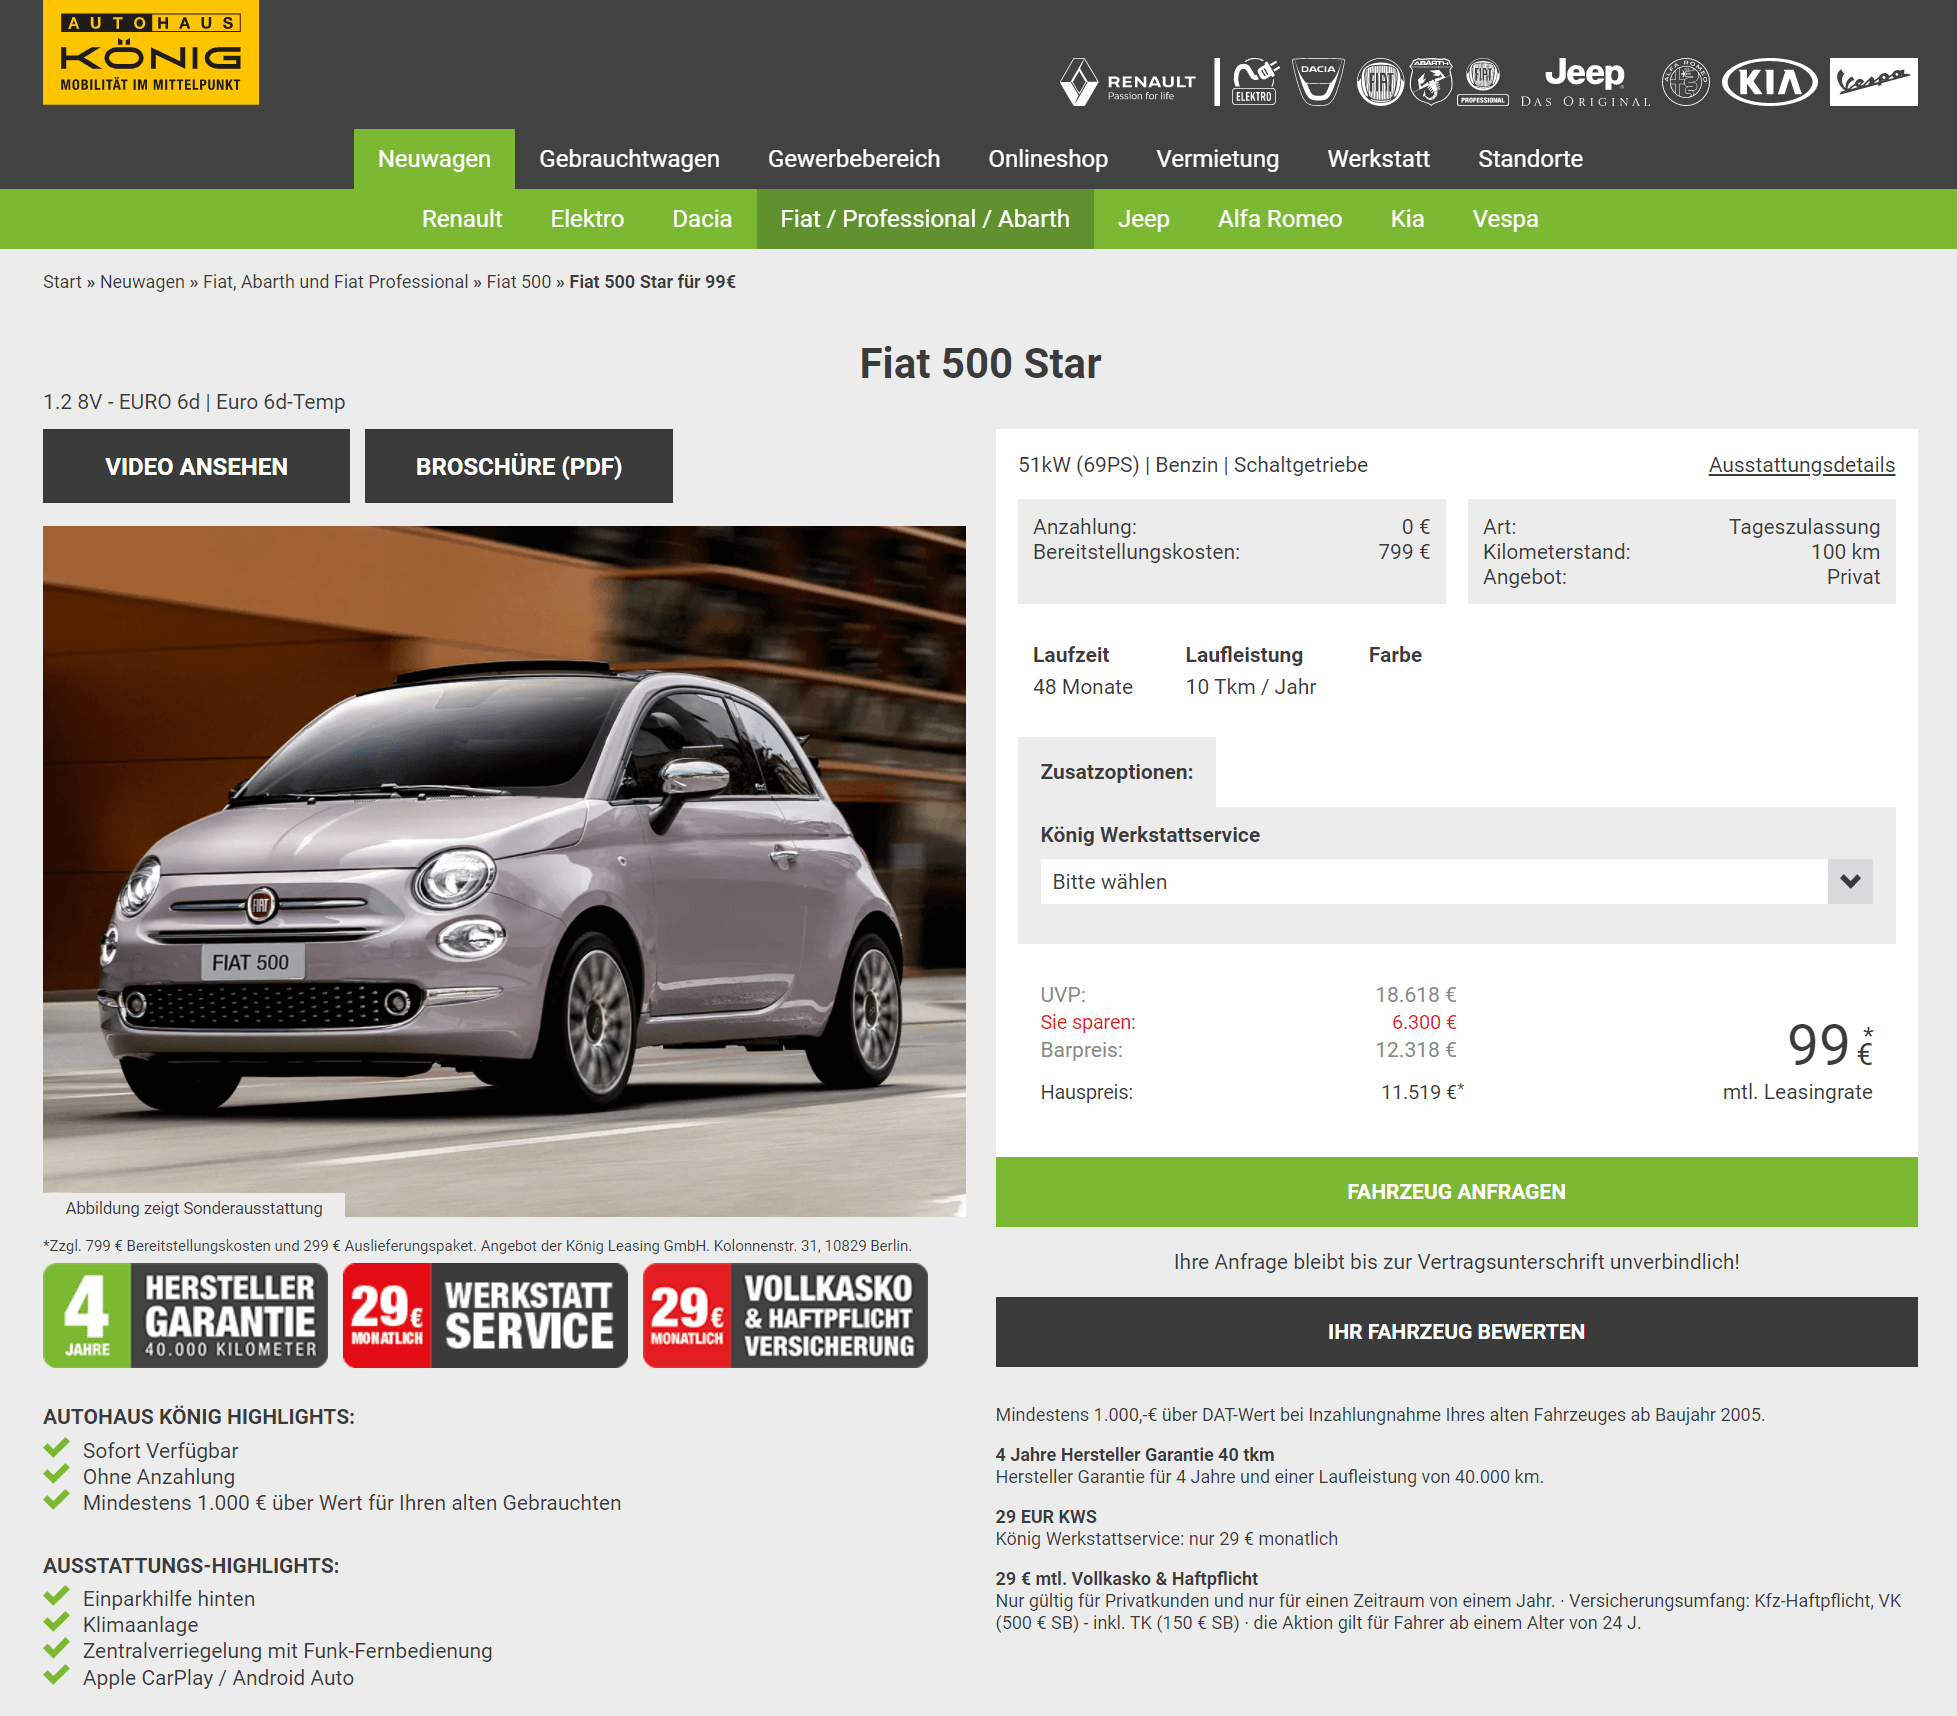Click the Alfa Romeo emblem
This screenshot has height=1716, width=1957.
[x=1686, y=82]
